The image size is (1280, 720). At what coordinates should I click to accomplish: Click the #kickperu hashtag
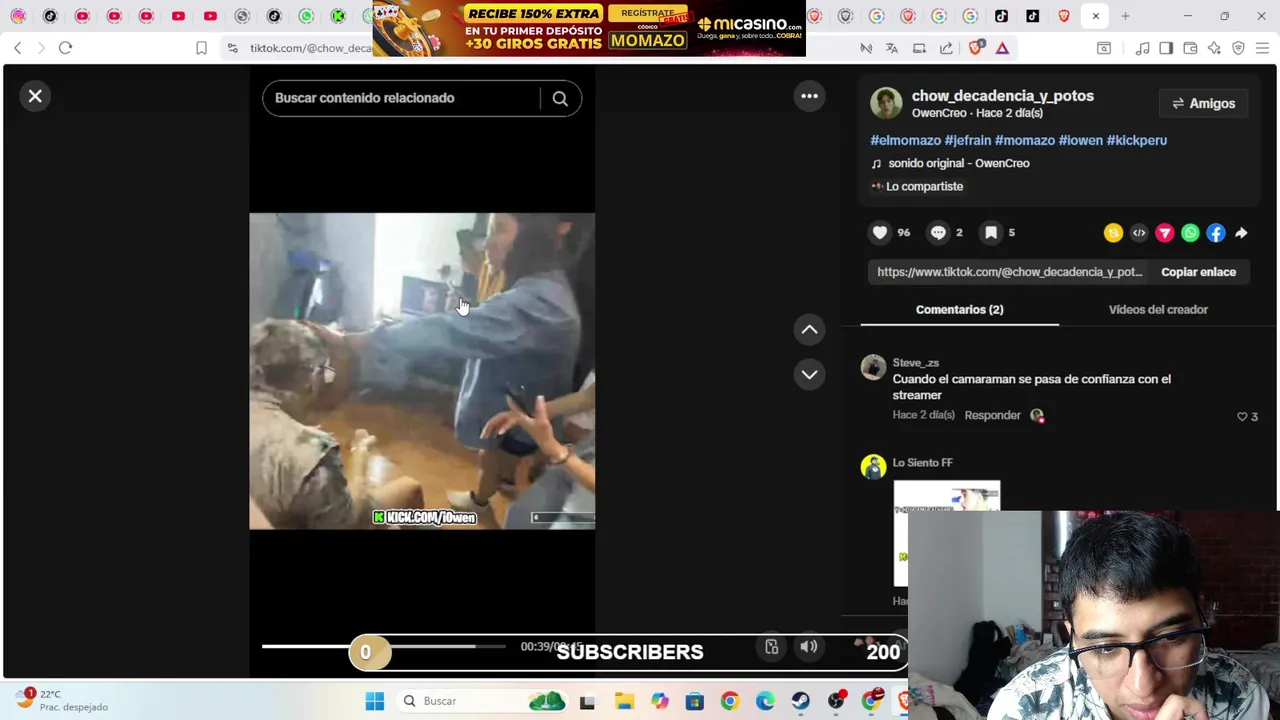1136,140
